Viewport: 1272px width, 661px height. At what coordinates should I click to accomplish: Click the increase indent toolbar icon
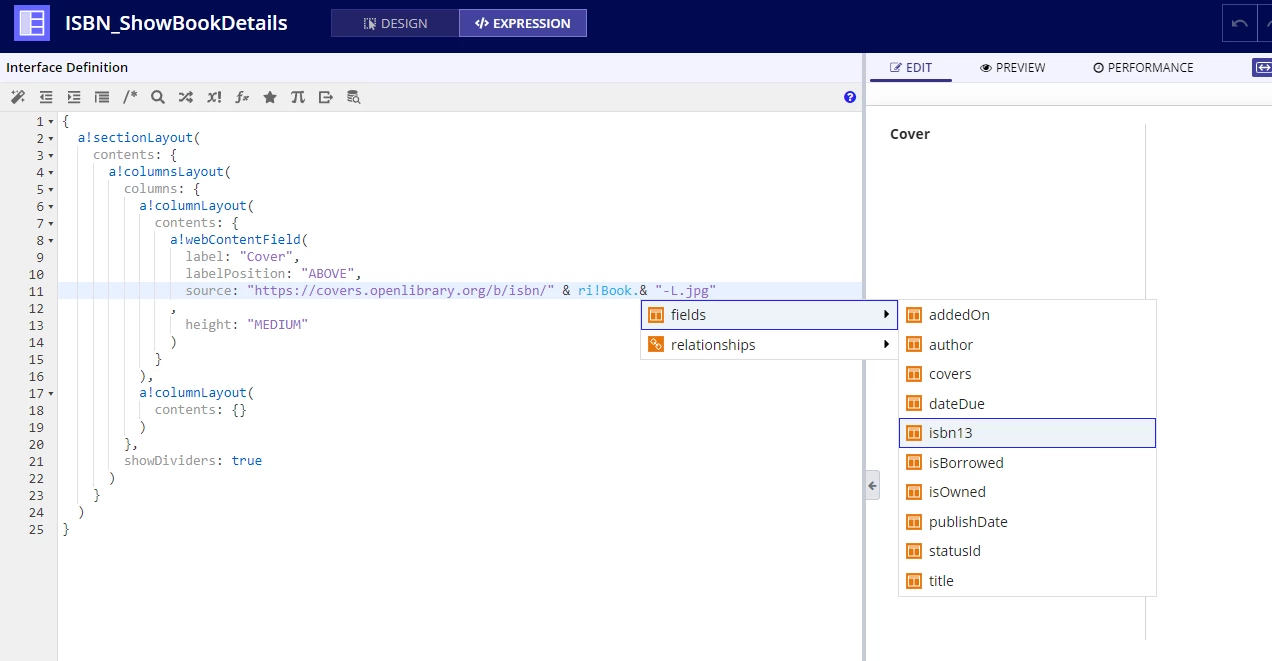[73, 97]
